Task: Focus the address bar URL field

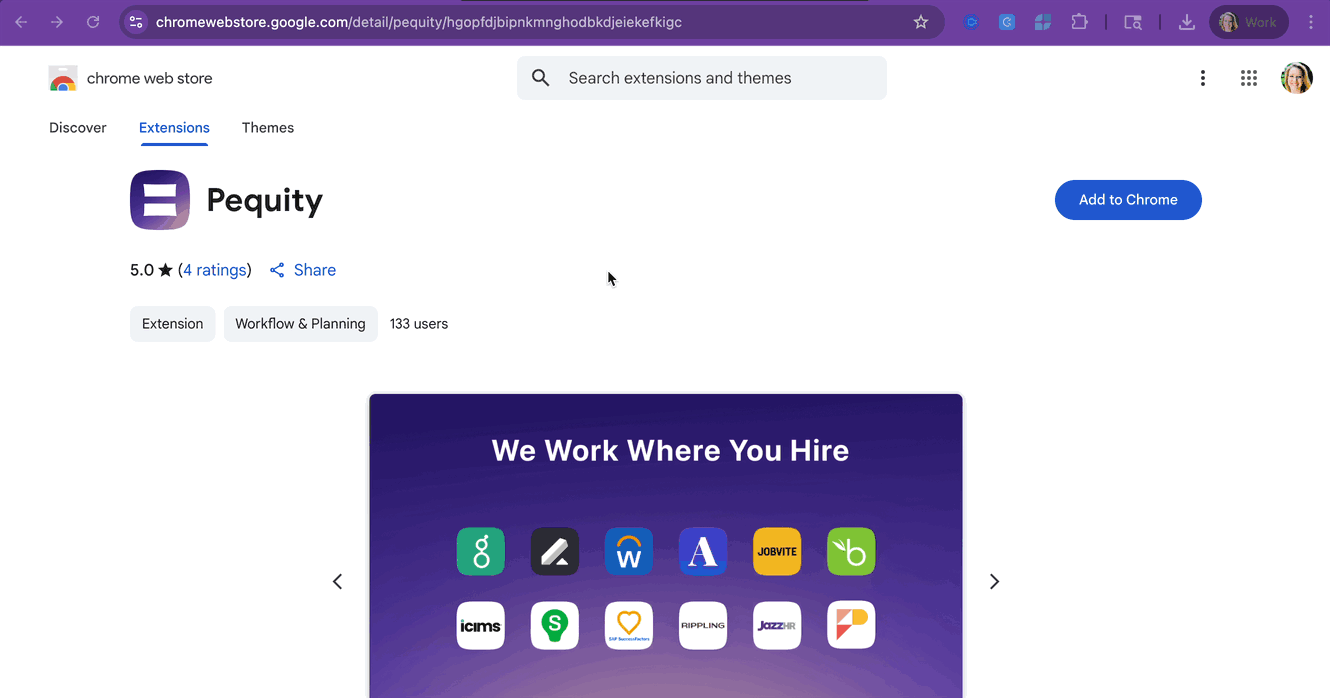Action: (530, 22)
